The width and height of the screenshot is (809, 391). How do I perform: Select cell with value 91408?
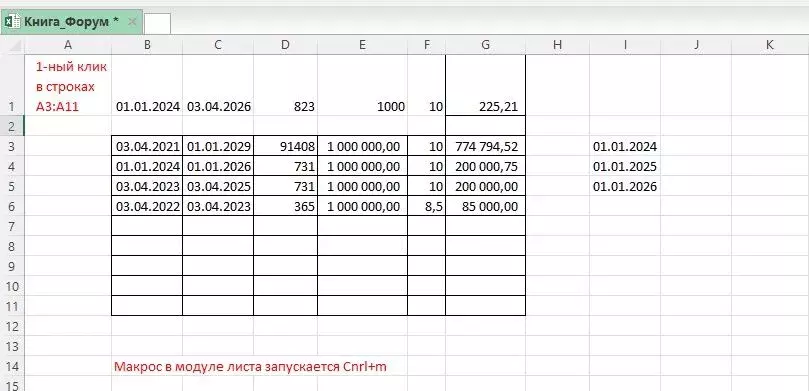coord(285,146)
